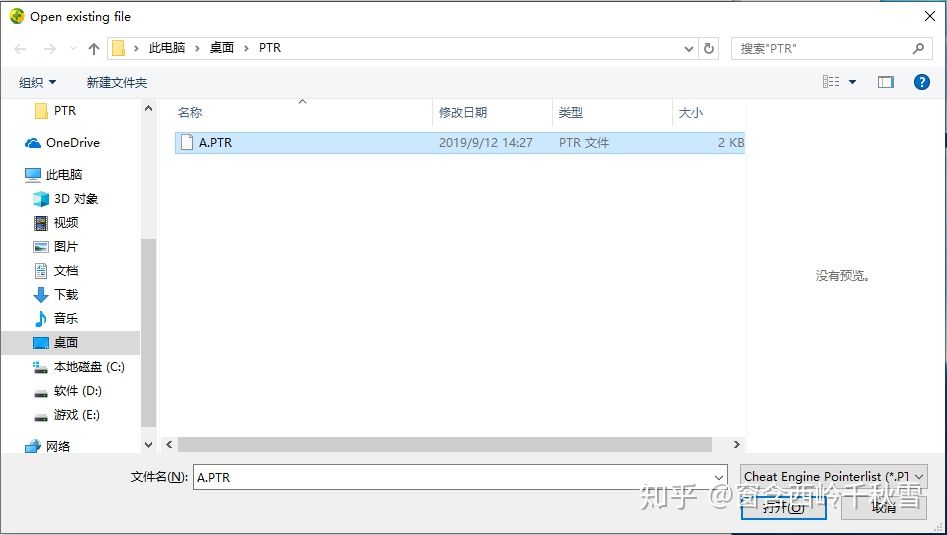
Task: Select PTR folder in navigation pane
Action: (x=56, y=111)
